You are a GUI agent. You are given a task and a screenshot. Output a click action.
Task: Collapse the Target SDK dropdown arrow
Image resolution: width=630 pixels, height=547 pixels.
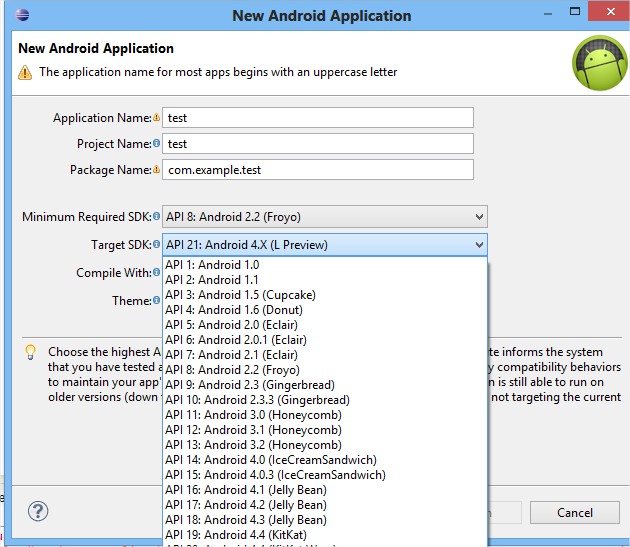click(479, 244)
